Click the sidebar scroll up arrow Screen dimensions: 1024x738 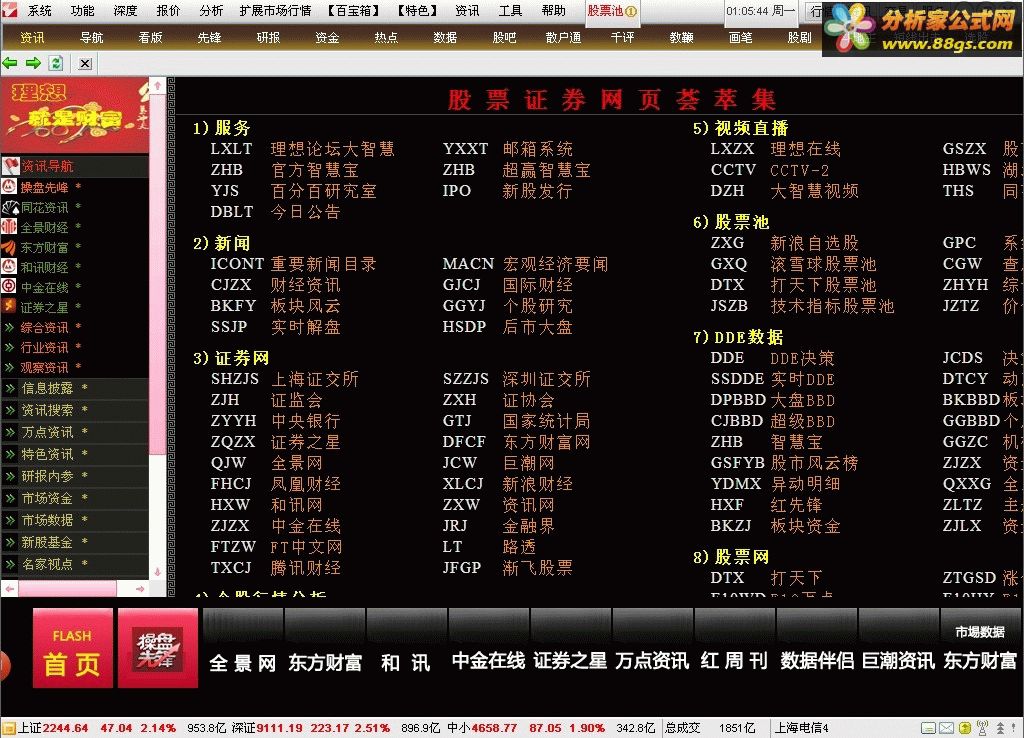click(x=157, y=86)
